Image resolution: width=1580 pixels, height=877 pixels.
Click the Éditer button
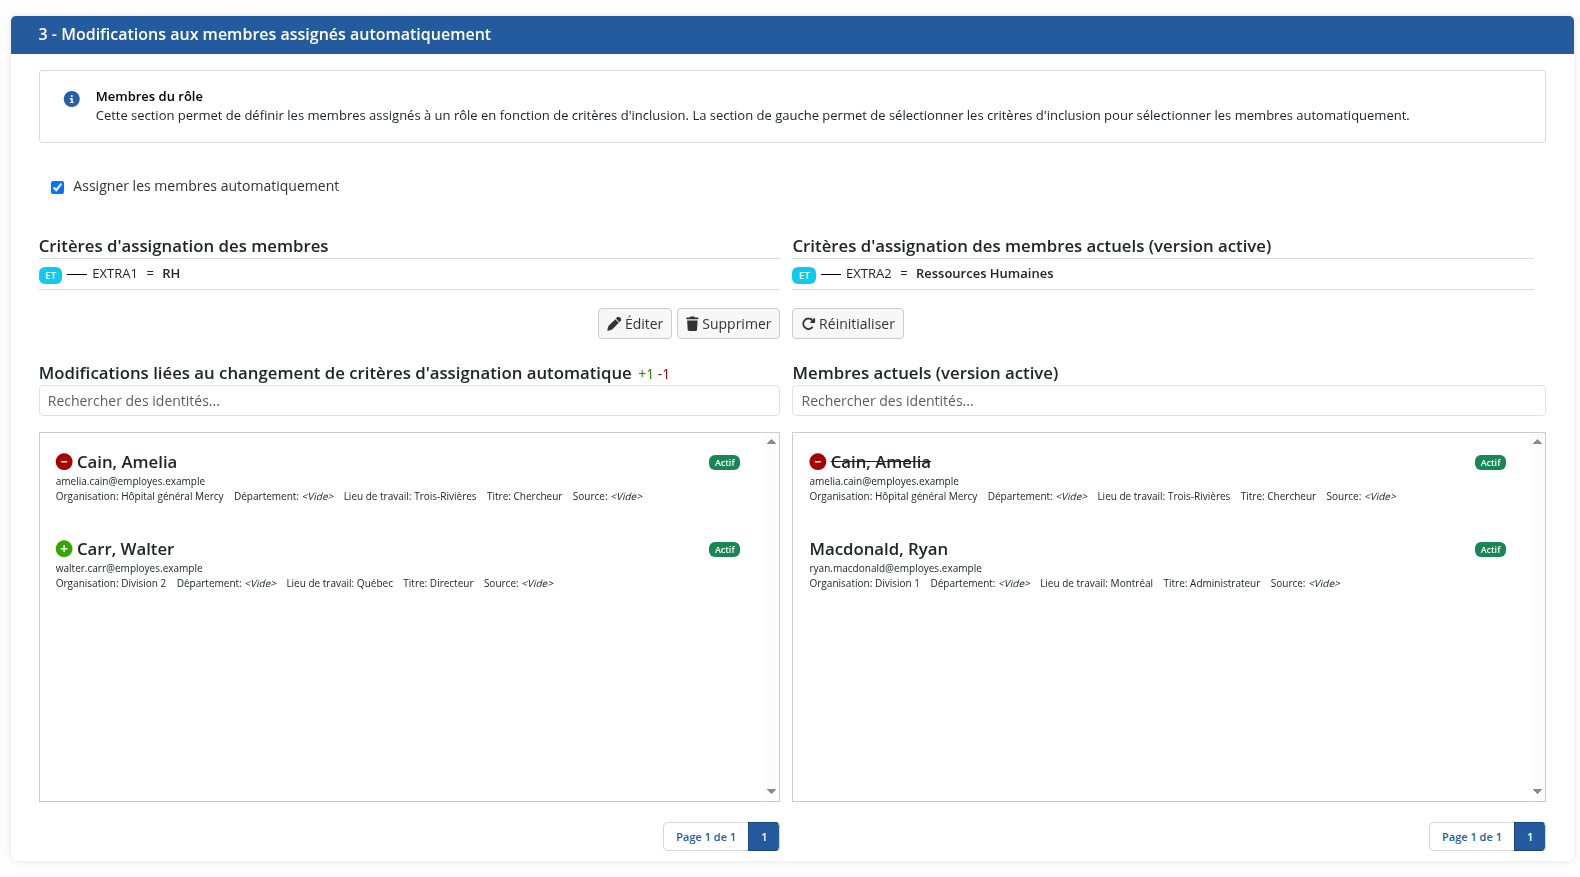[635, 324]
